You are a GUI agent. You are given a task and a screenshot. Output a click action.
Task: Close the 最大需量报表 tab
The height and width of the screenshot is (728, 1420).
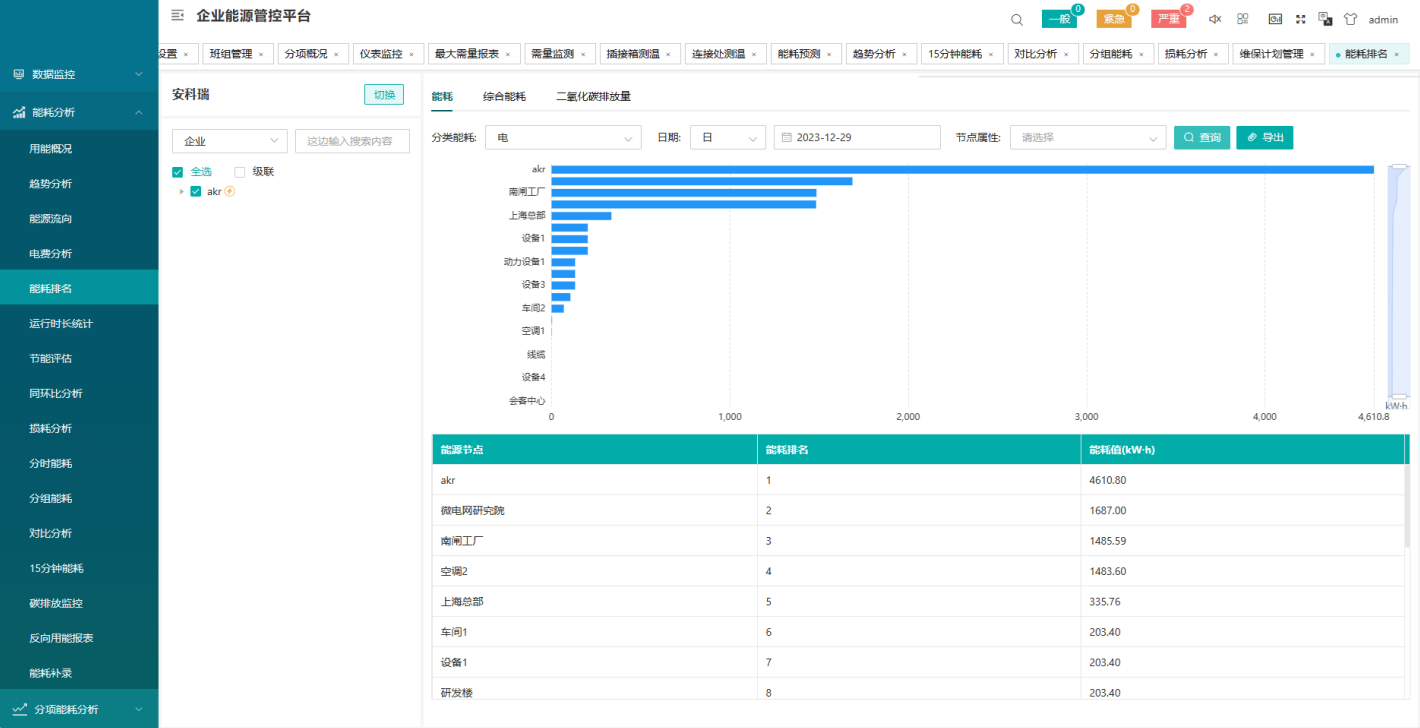click(508, 54)
